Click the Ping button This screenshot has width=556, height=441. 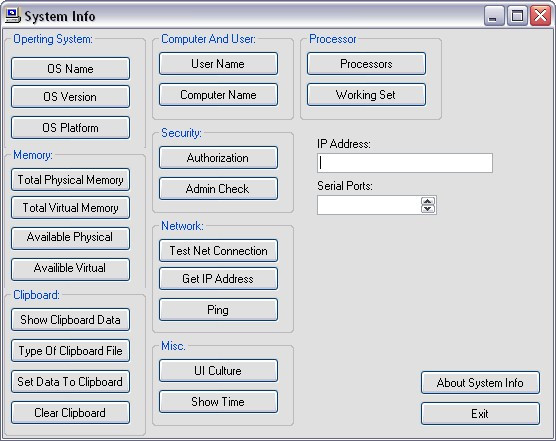coord(218,309)
